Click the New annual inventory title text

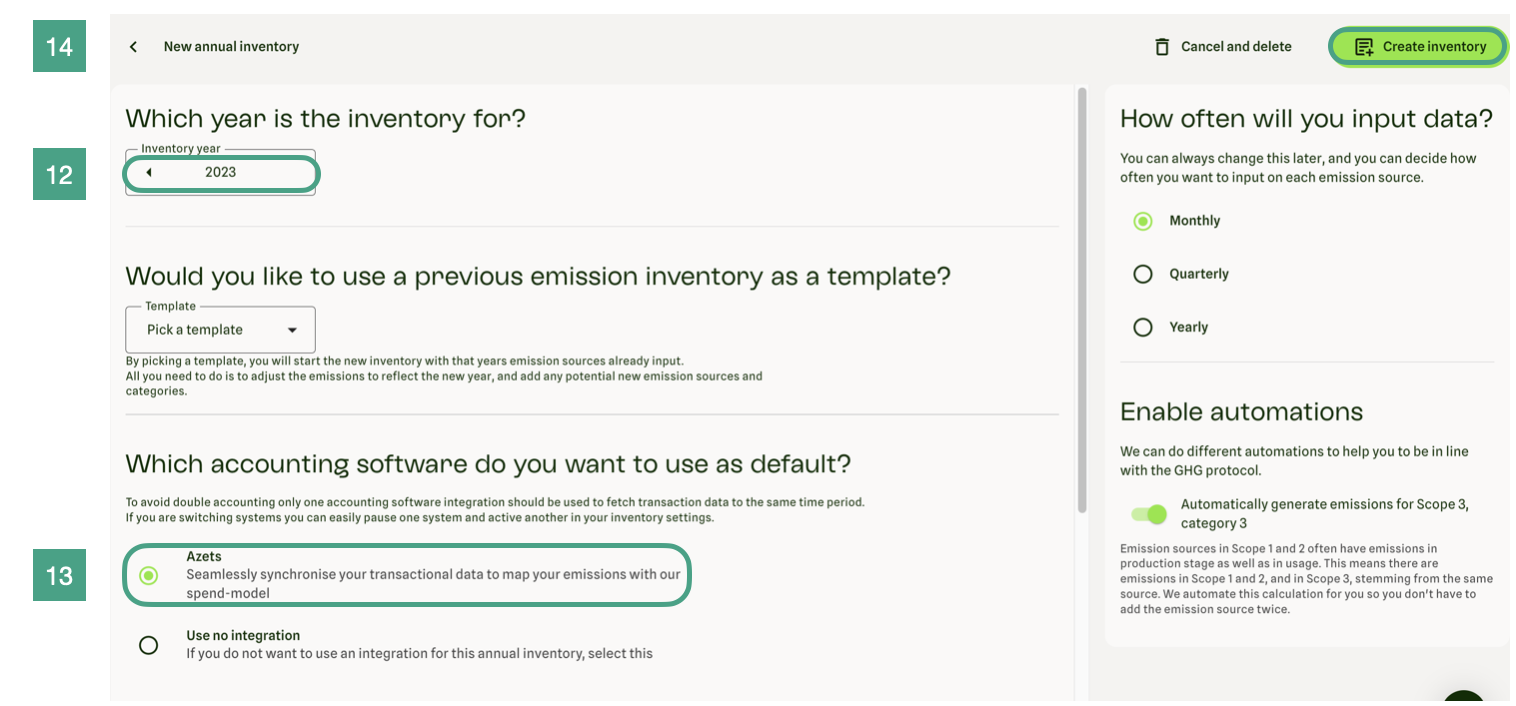coord(231,47)
